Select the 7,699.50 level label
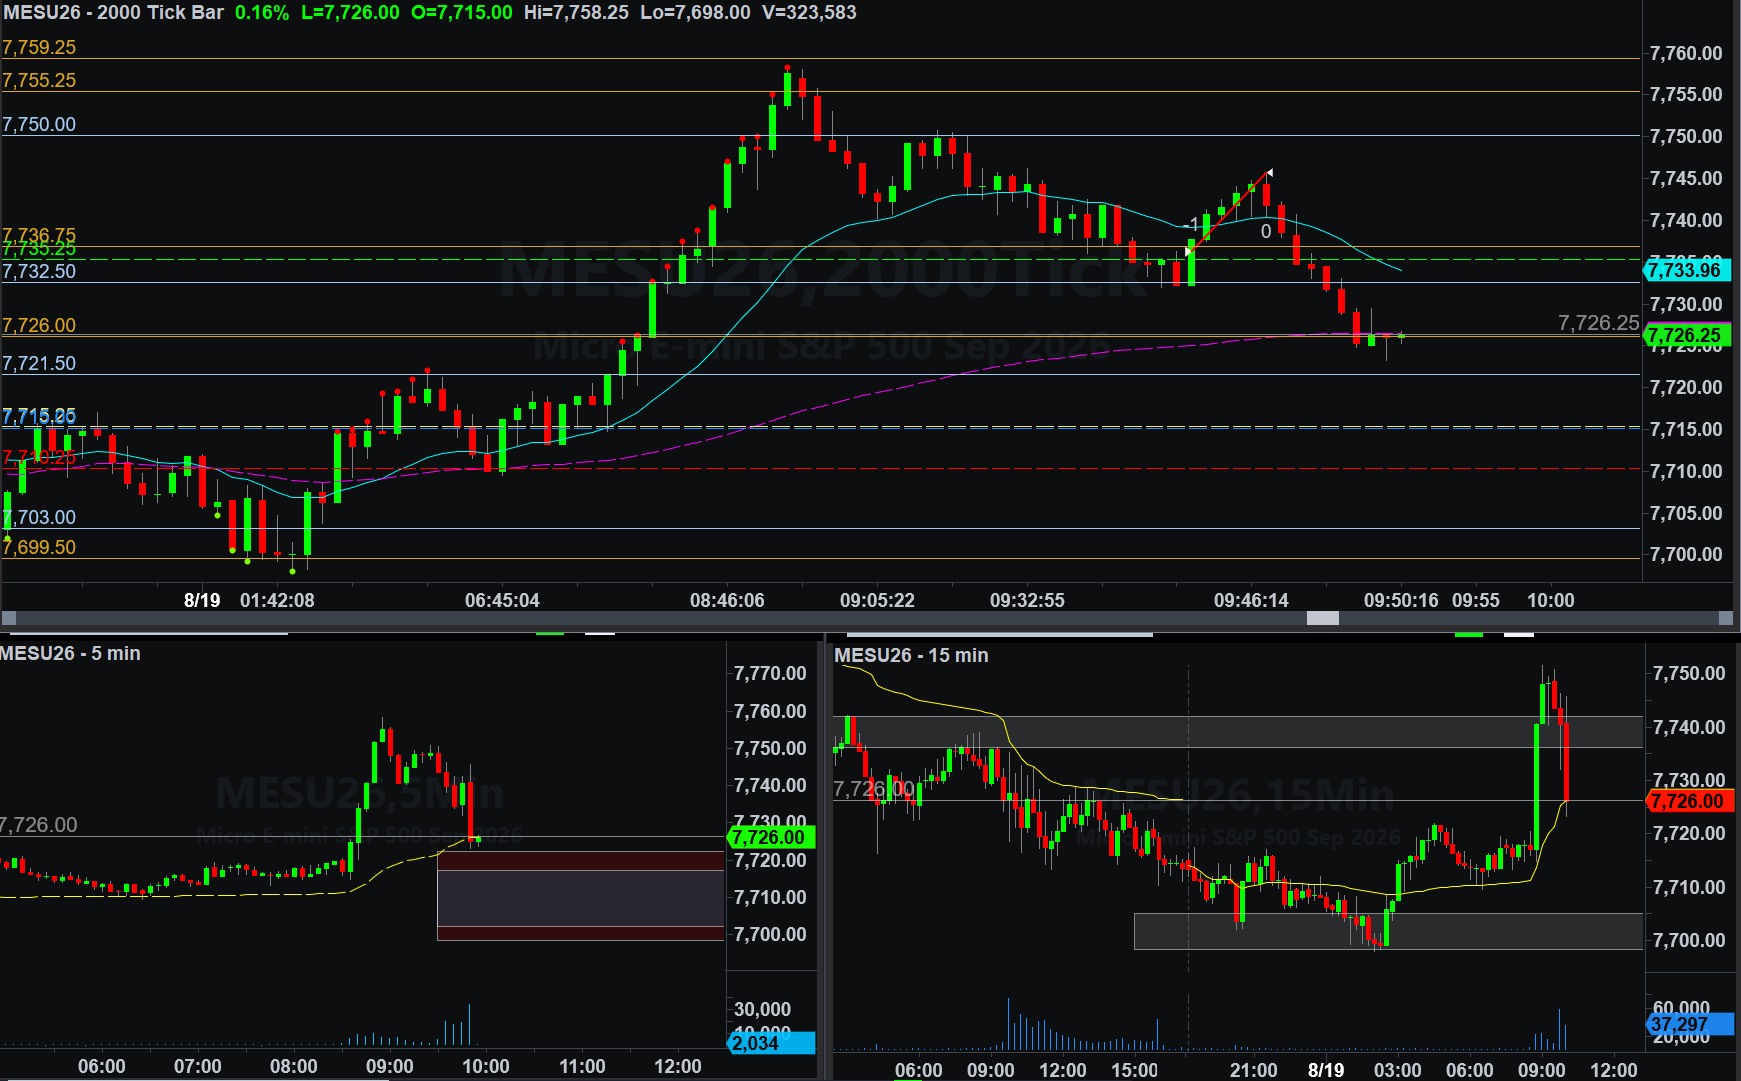 (x=39, y=547)
